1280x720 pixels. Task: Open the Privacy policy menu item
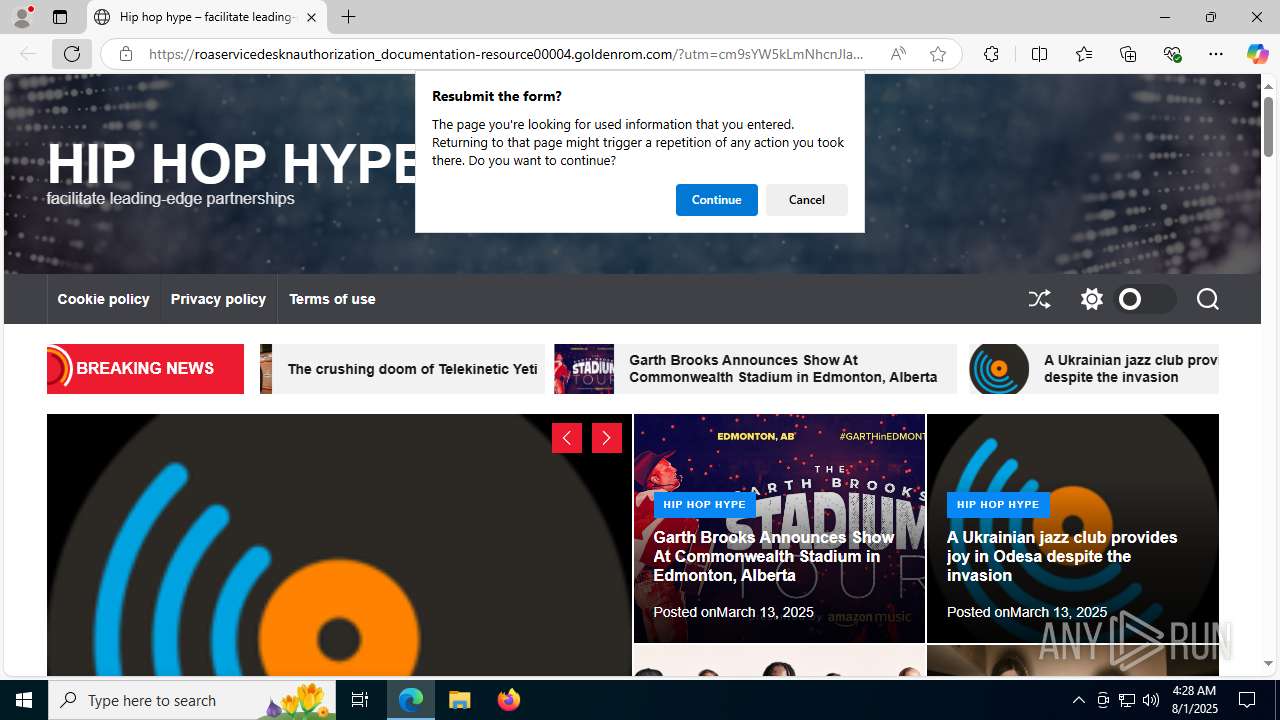point(218,299)
